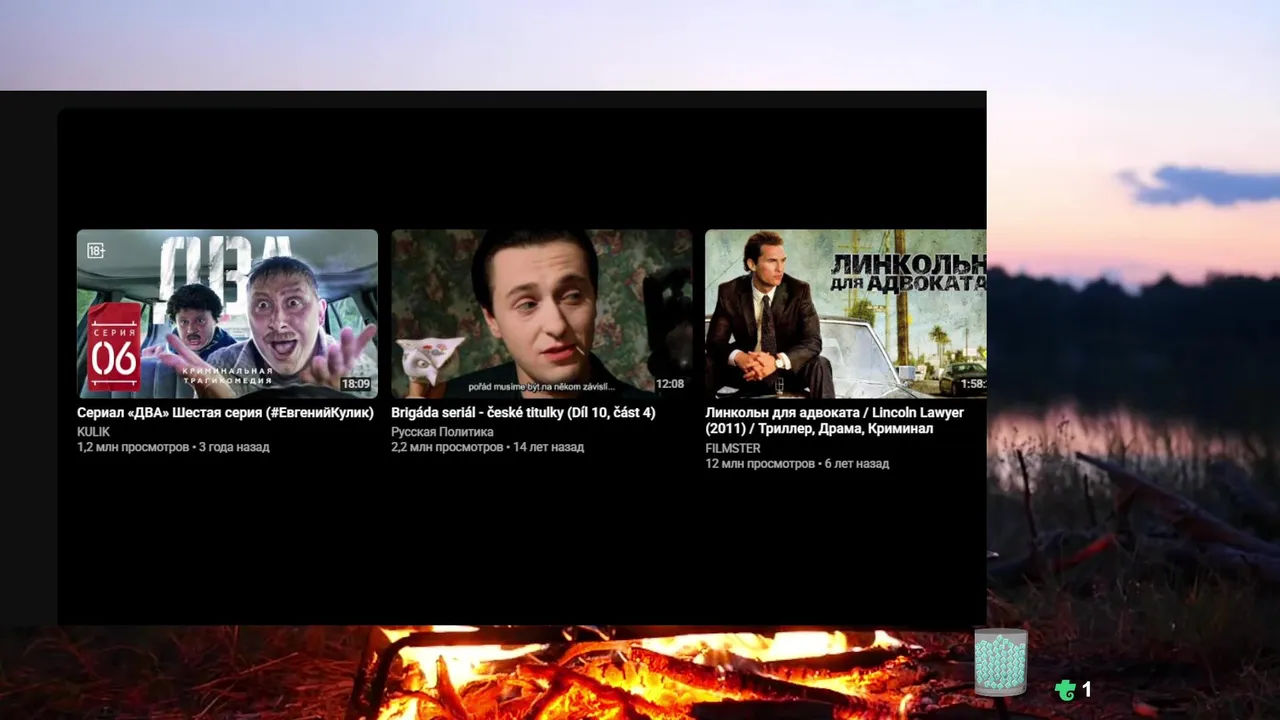Image resolution: width=1280 pixels, height=720 pixels.
Task: Click the 12:08 duration badge
Action: [670, 384]
